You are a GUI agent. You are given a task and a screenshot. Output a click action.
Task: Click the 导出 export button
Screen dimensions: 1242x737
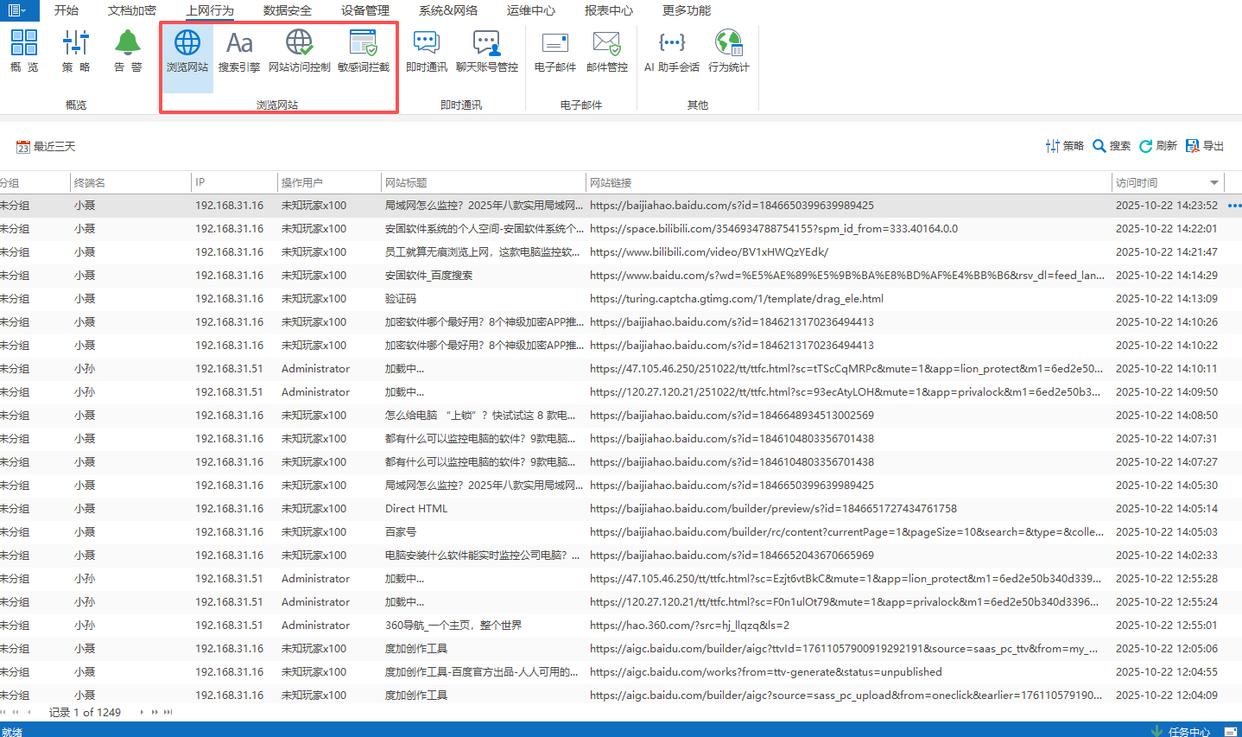tap(1205, 146)
